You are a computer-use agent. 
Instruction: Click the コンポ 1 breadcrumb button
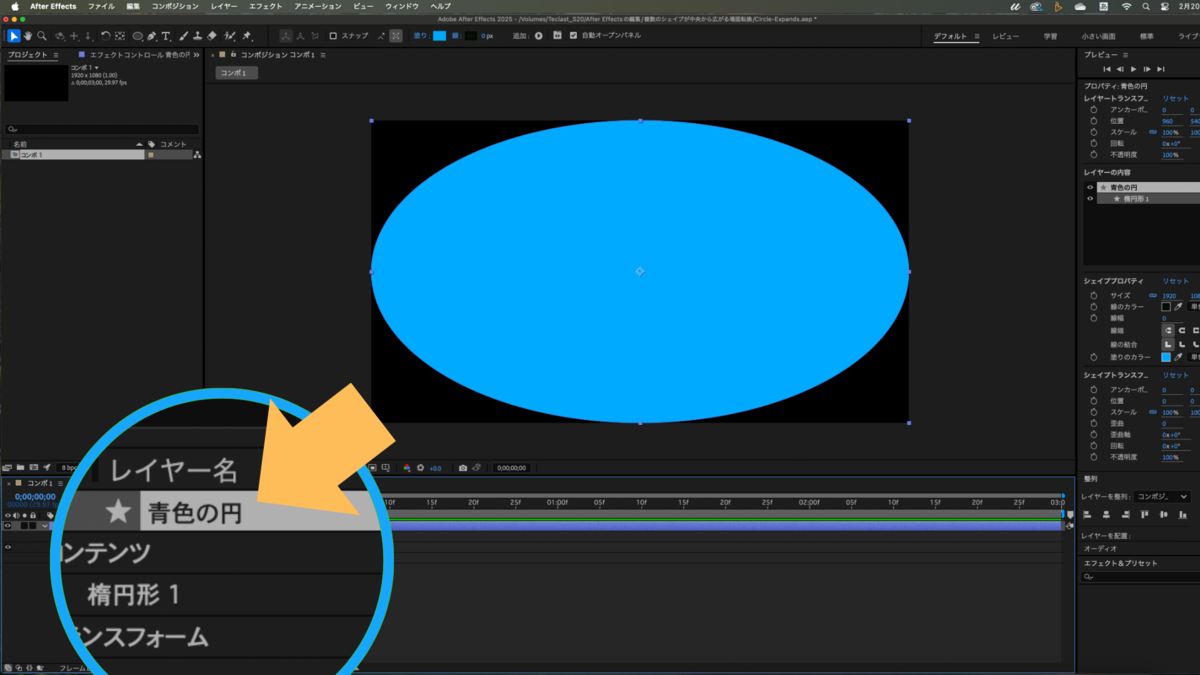pos(237,73)
